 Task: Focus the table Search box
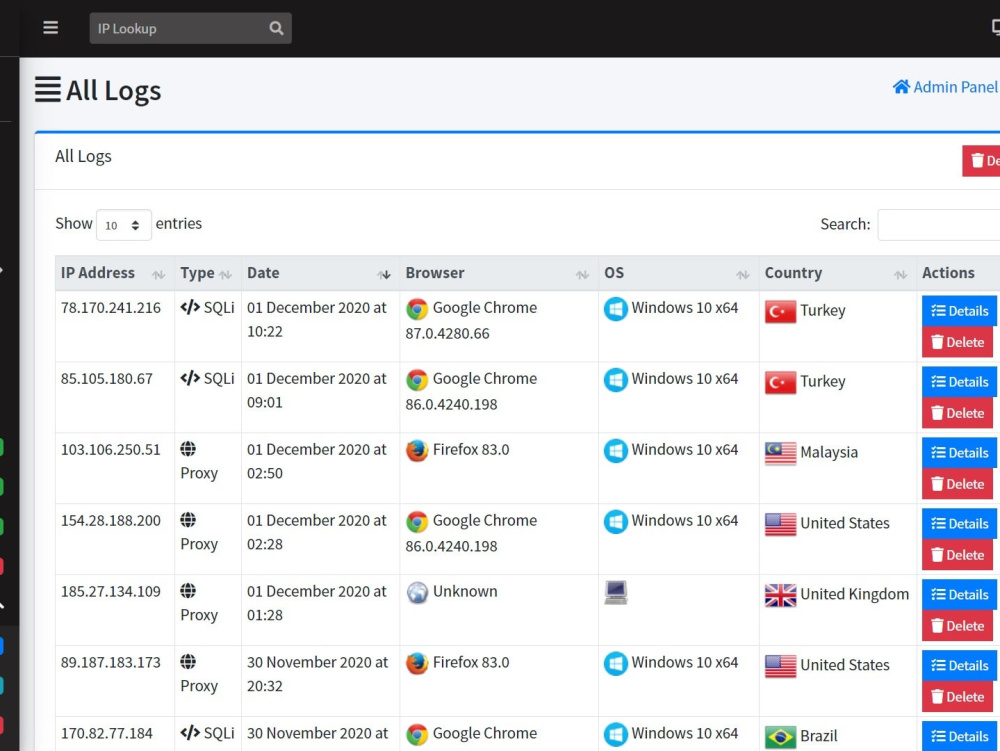point(939,224)
